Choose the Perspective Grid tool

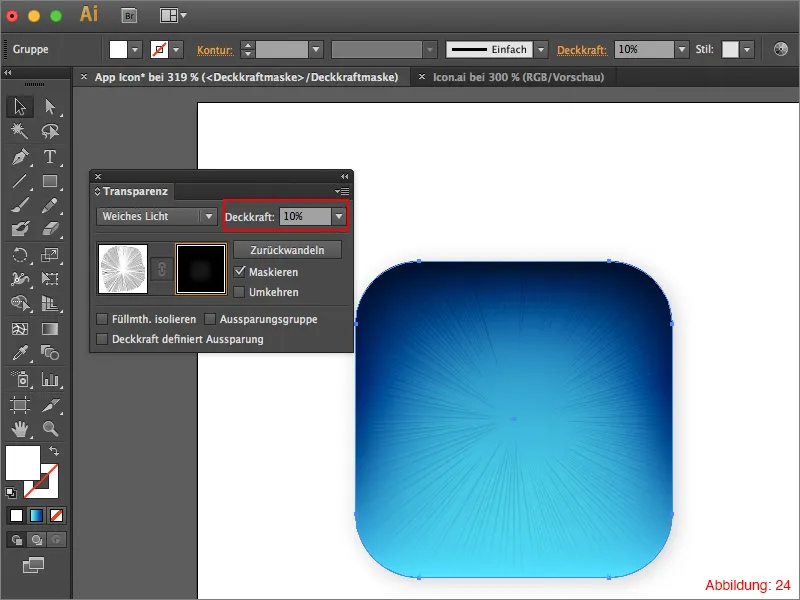coord(49,303)
